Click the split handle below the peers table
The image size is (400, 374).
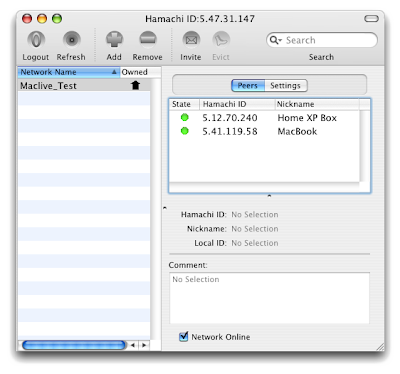point(269,196)
